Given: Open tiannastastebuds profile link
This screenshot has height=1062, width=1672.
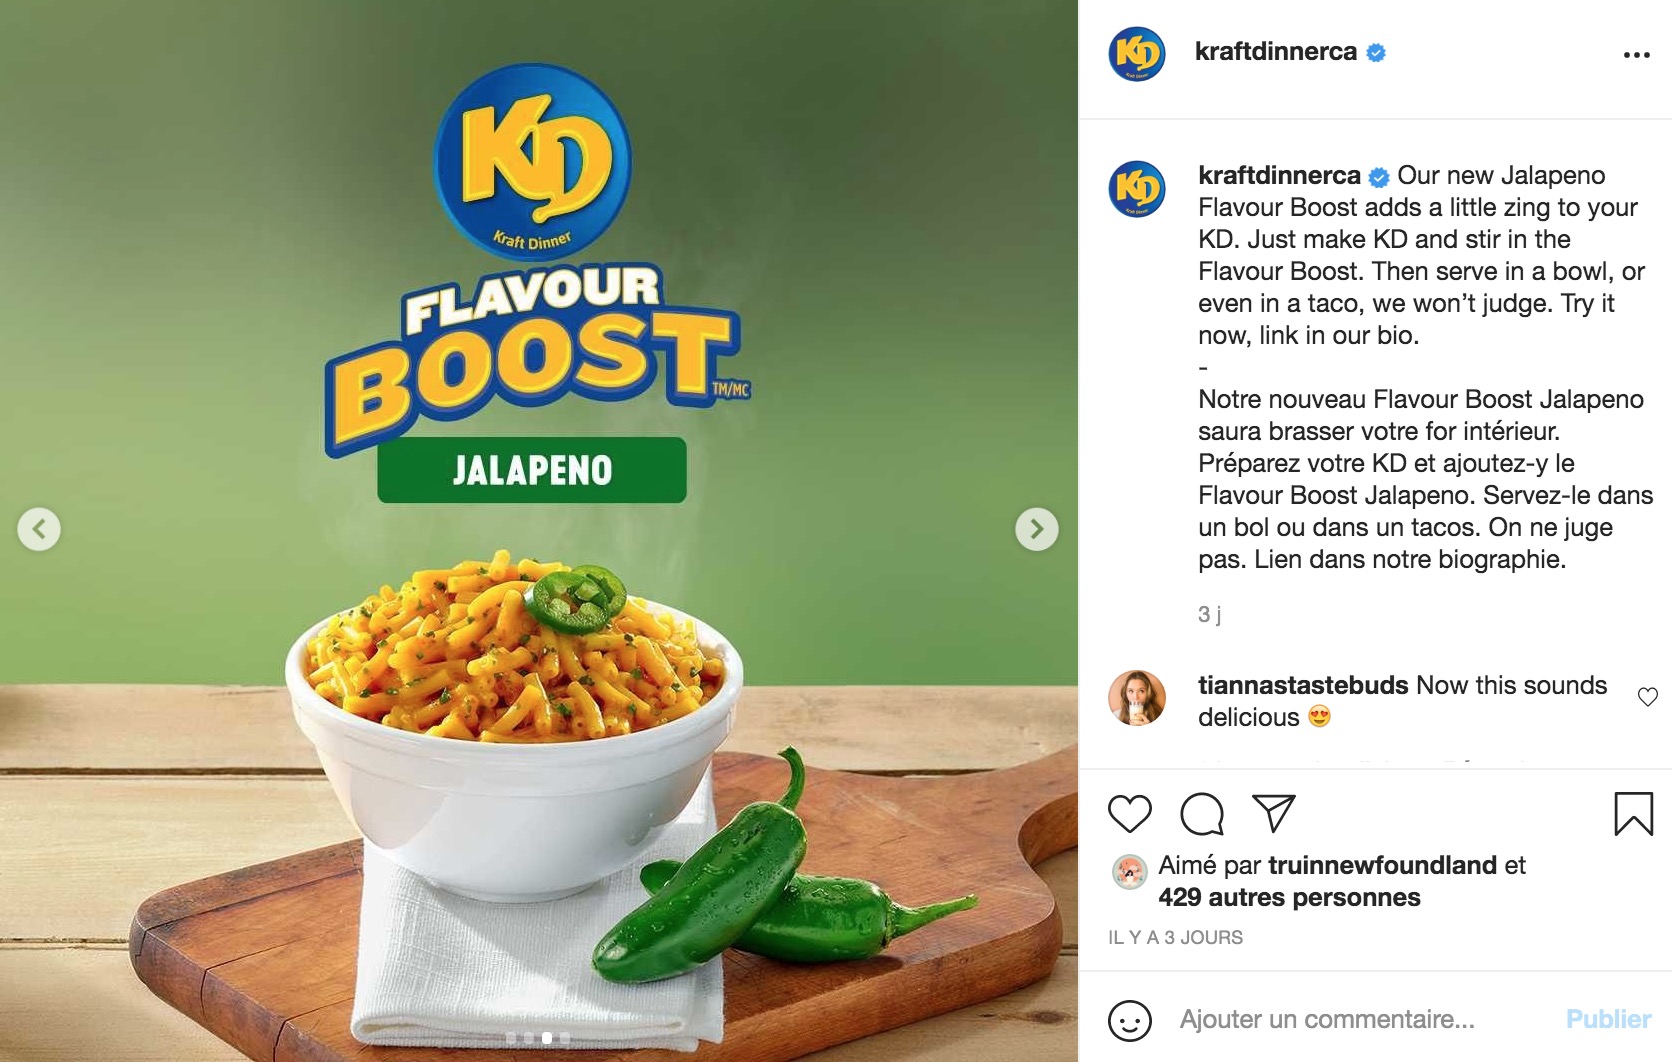Looking at the screenshot, I should click(x=1303, y=685).
